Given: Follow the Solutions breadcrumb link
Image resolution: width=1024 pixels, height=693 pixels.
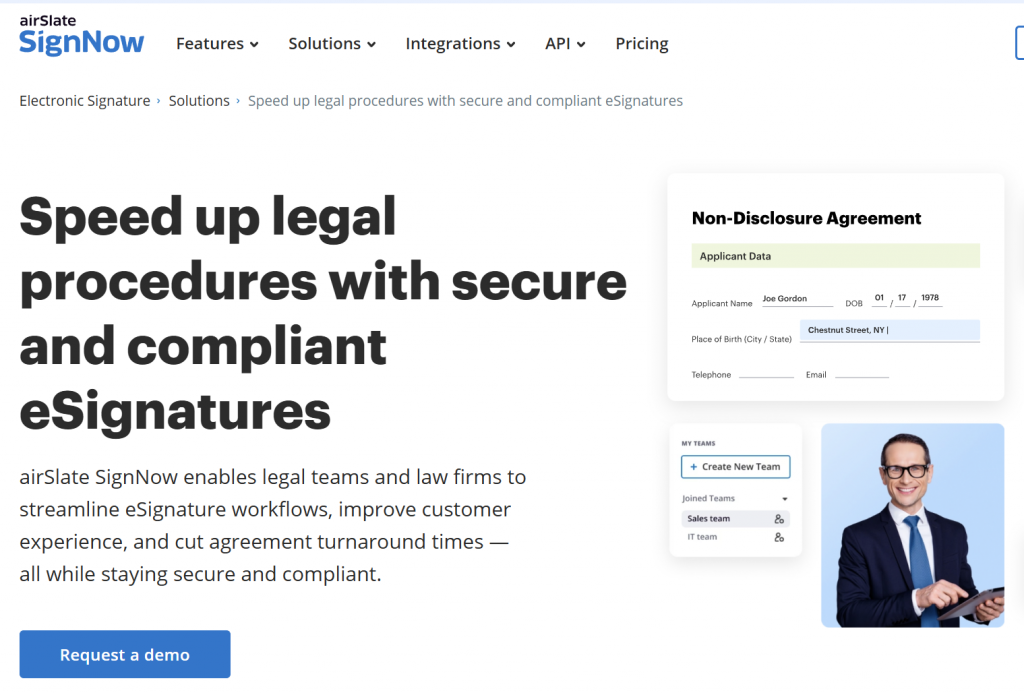Looking at the screenshot, I should tap(199, 100).
